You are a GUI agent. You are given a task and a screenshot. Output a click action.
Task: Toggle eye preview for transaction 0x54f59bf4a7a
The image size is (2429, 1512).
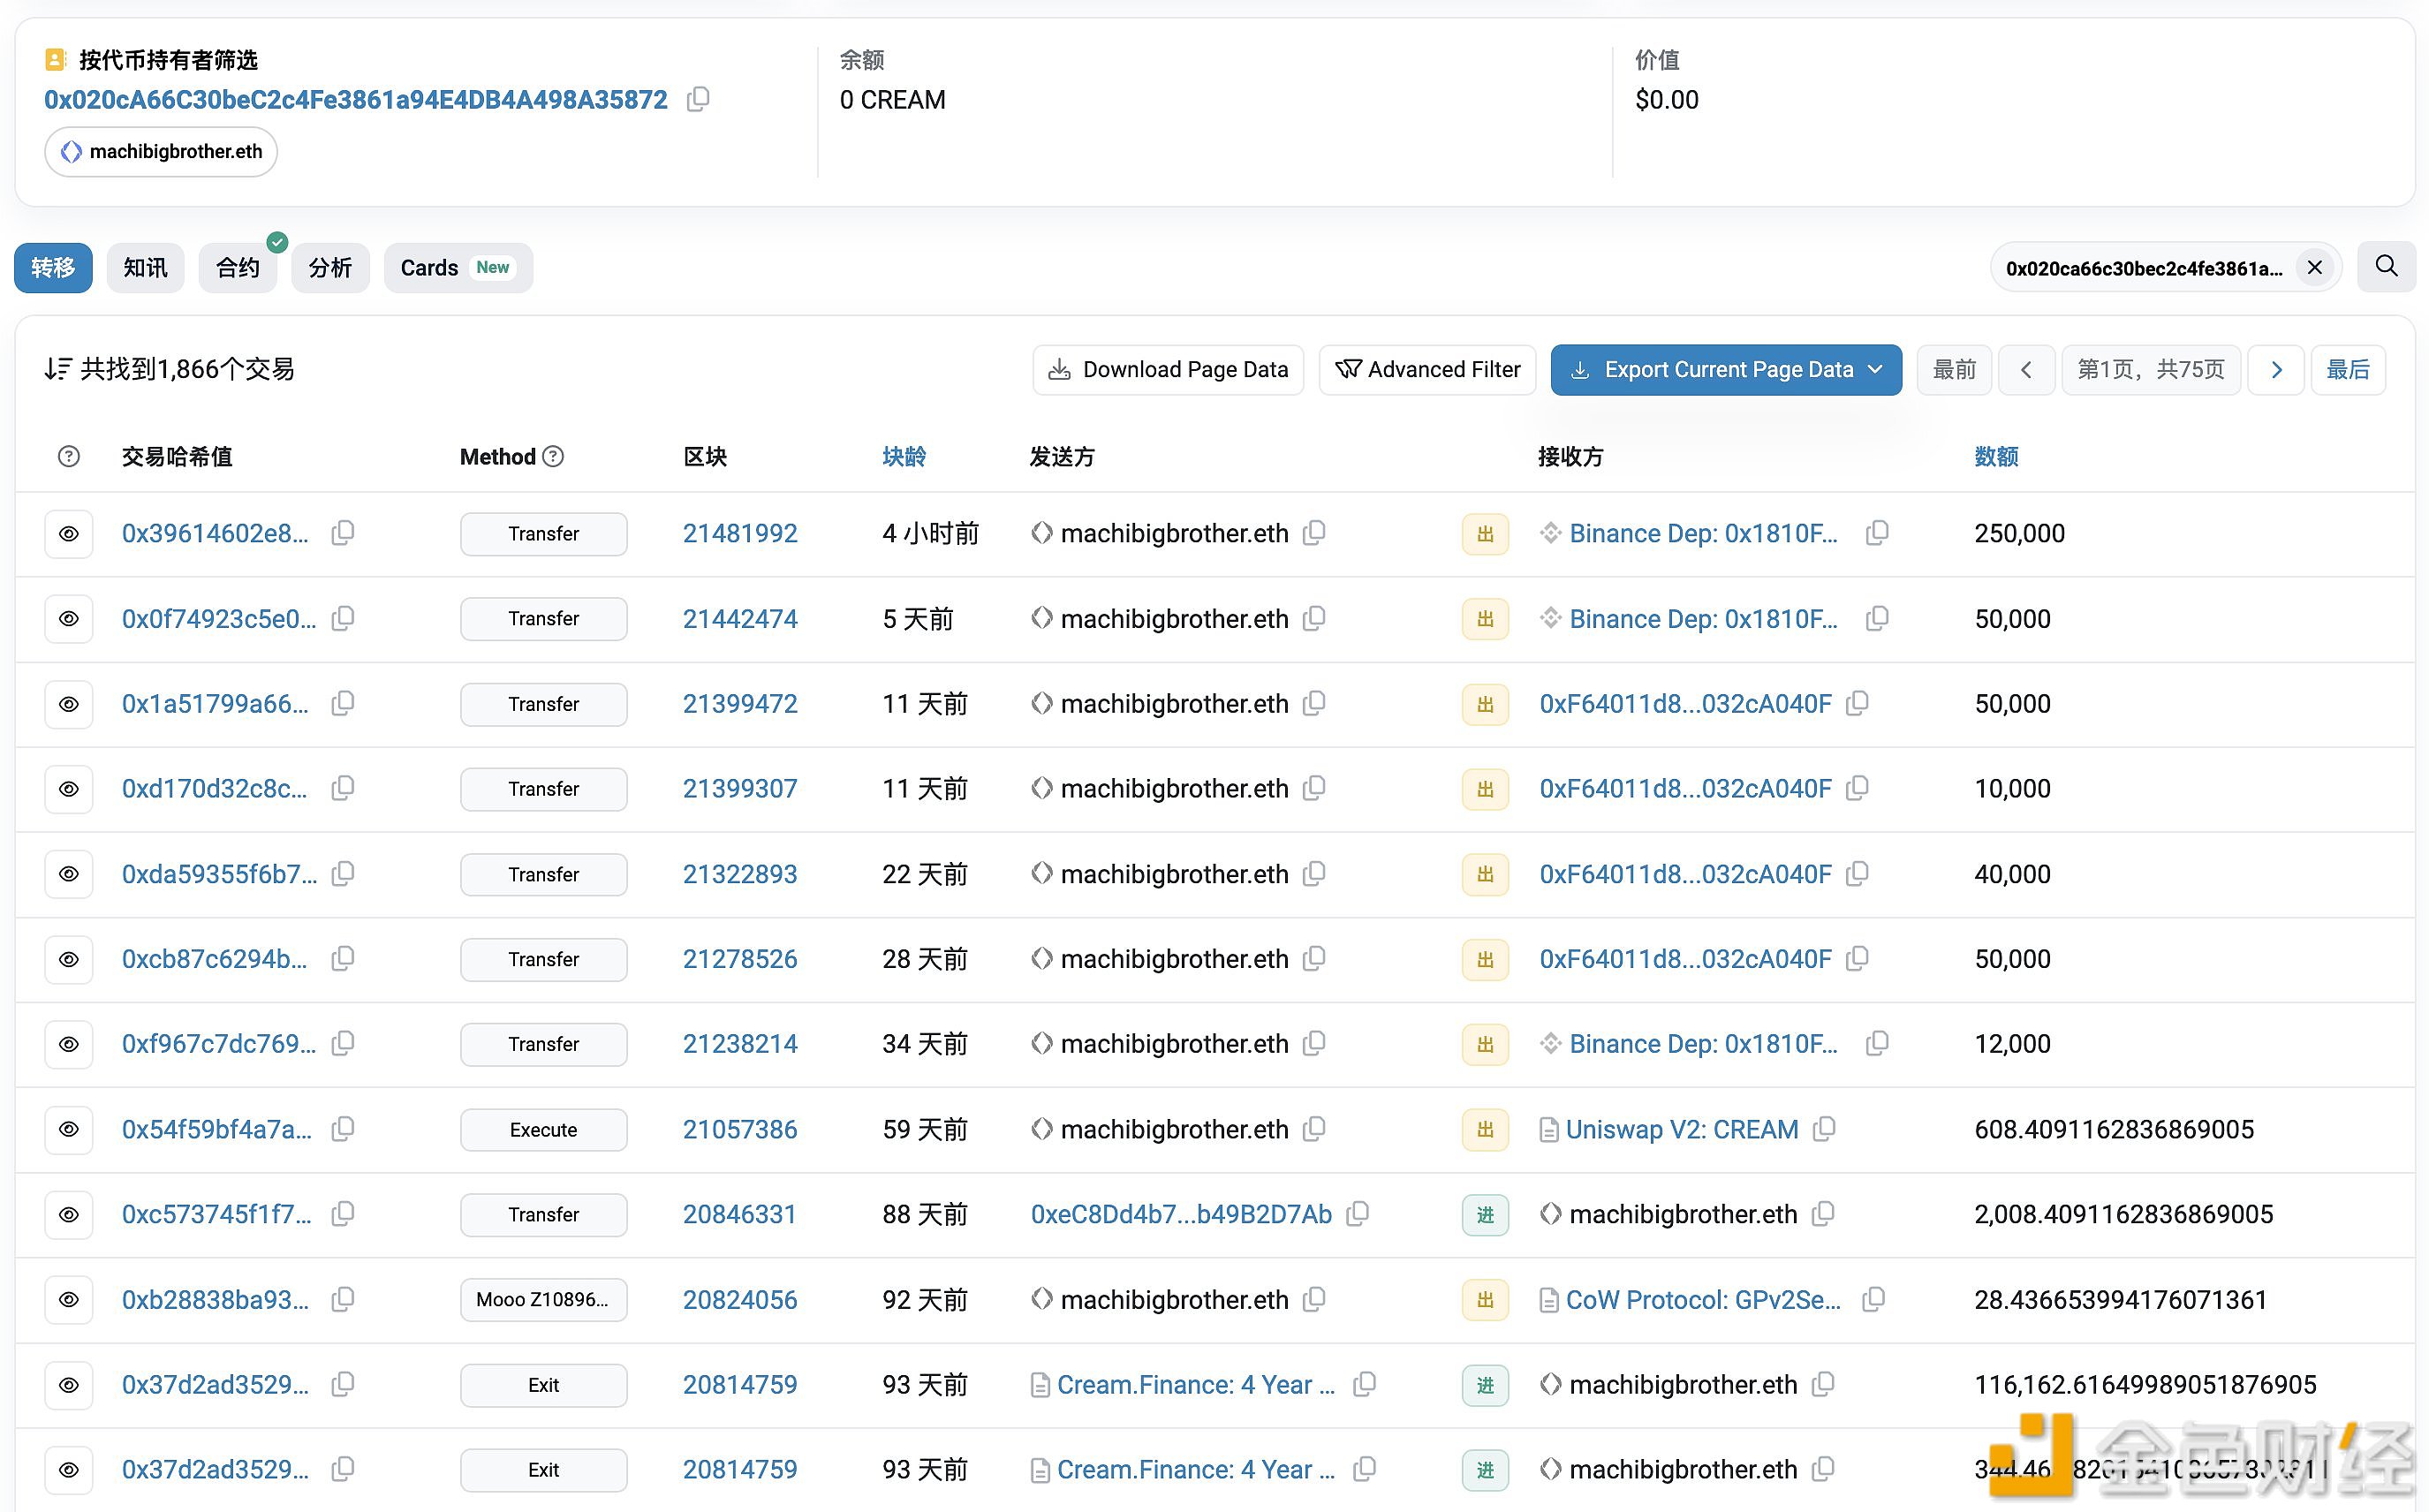click(69, 1129)
